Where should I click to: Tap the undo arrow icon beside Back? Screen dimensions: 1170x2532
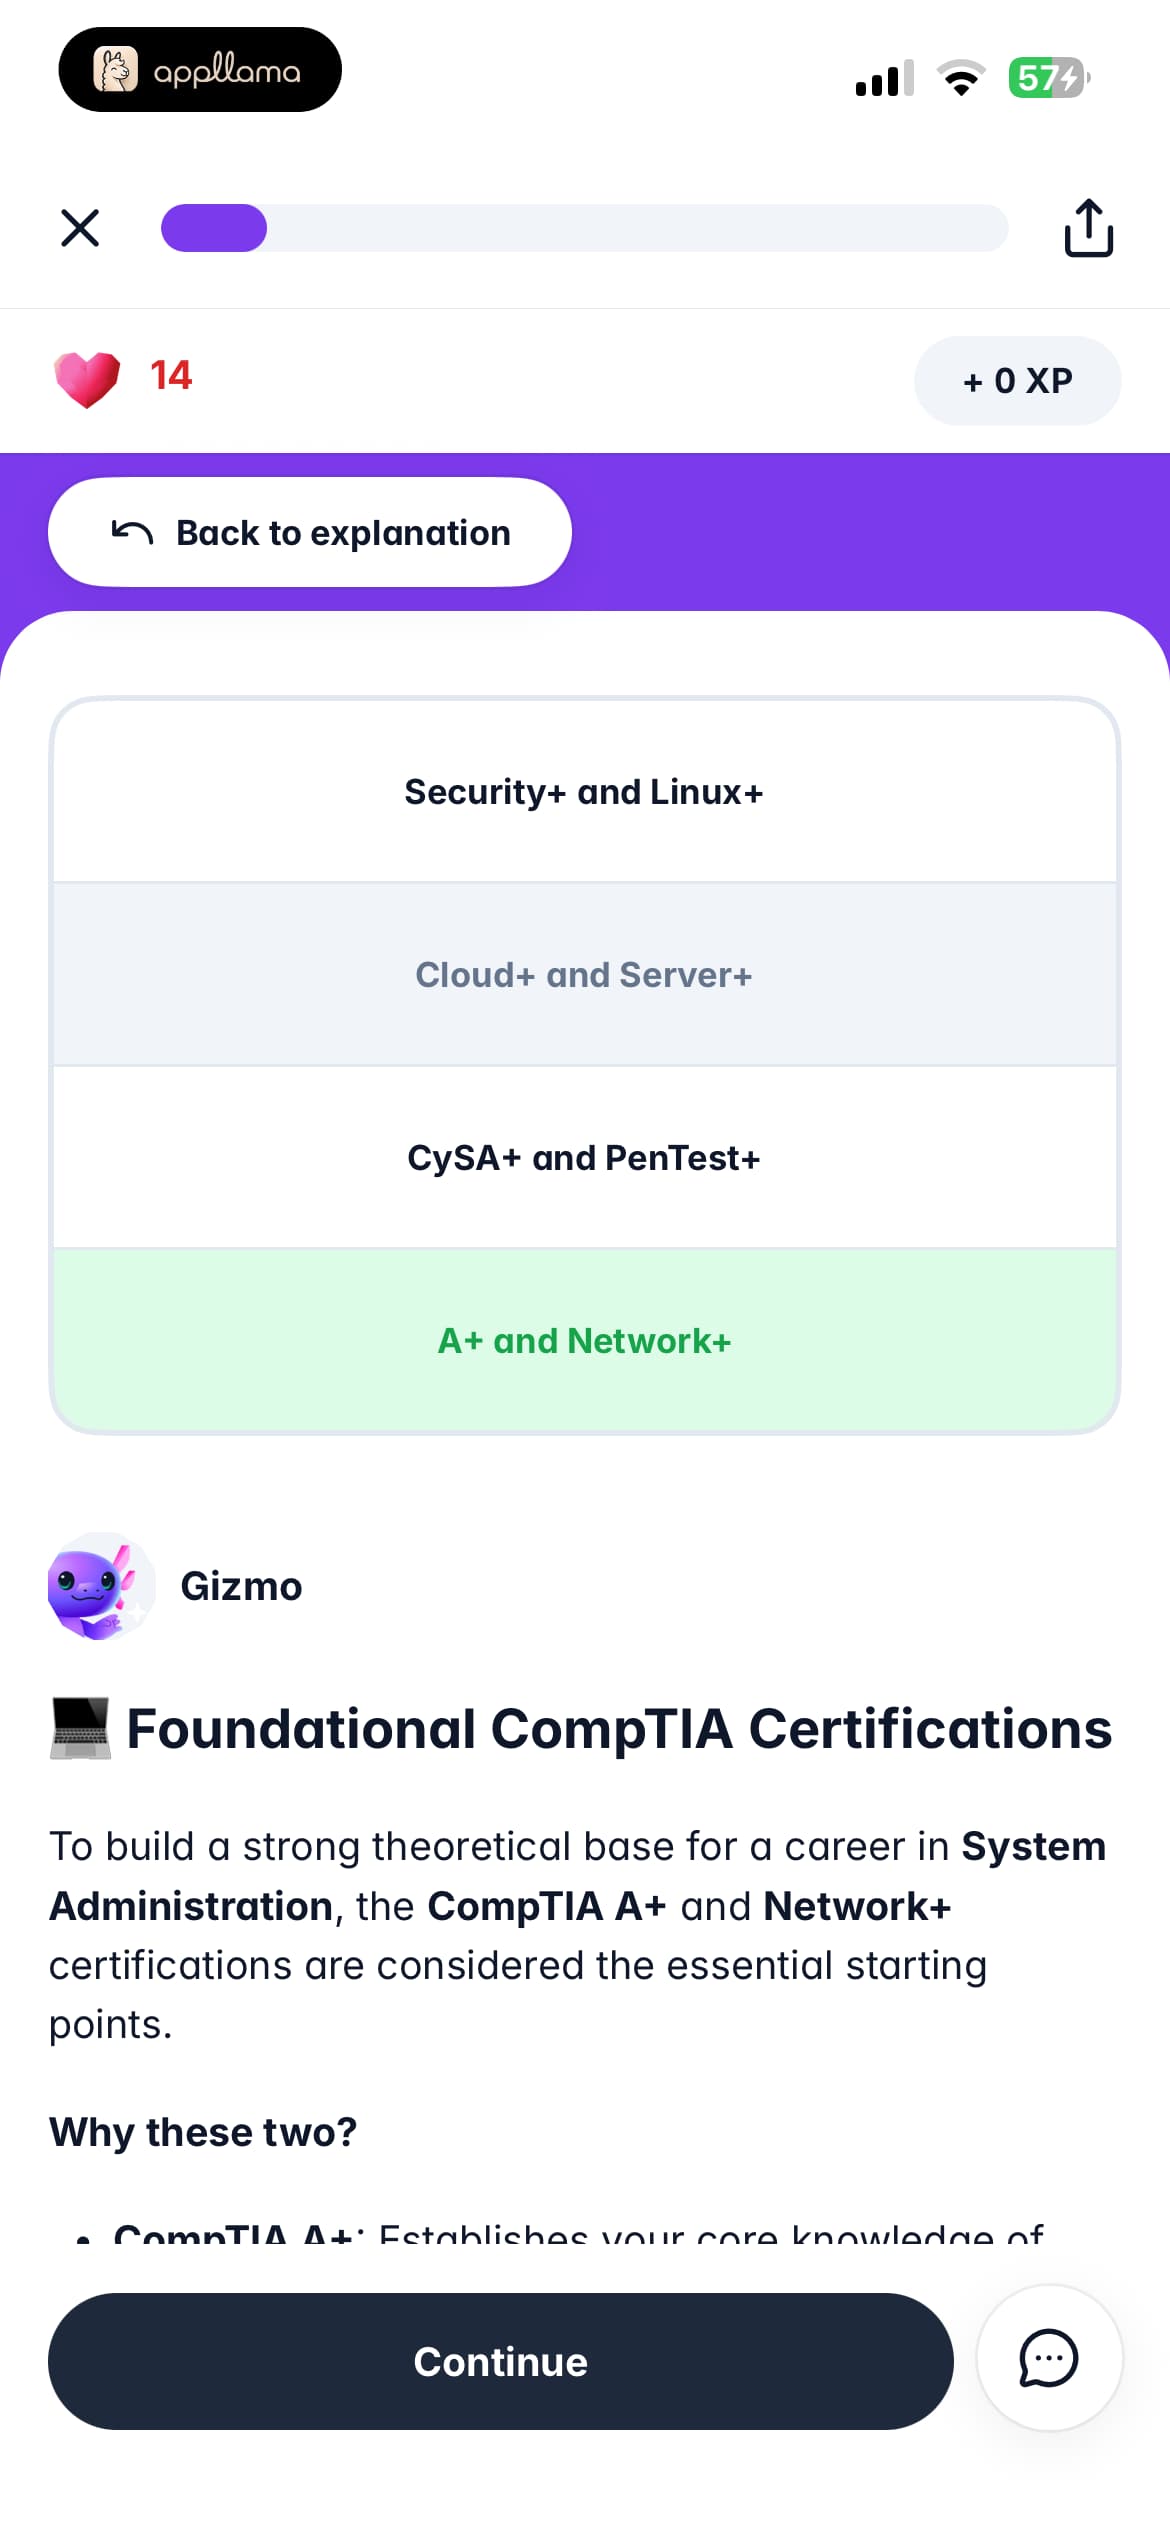[x=132, y=532]
